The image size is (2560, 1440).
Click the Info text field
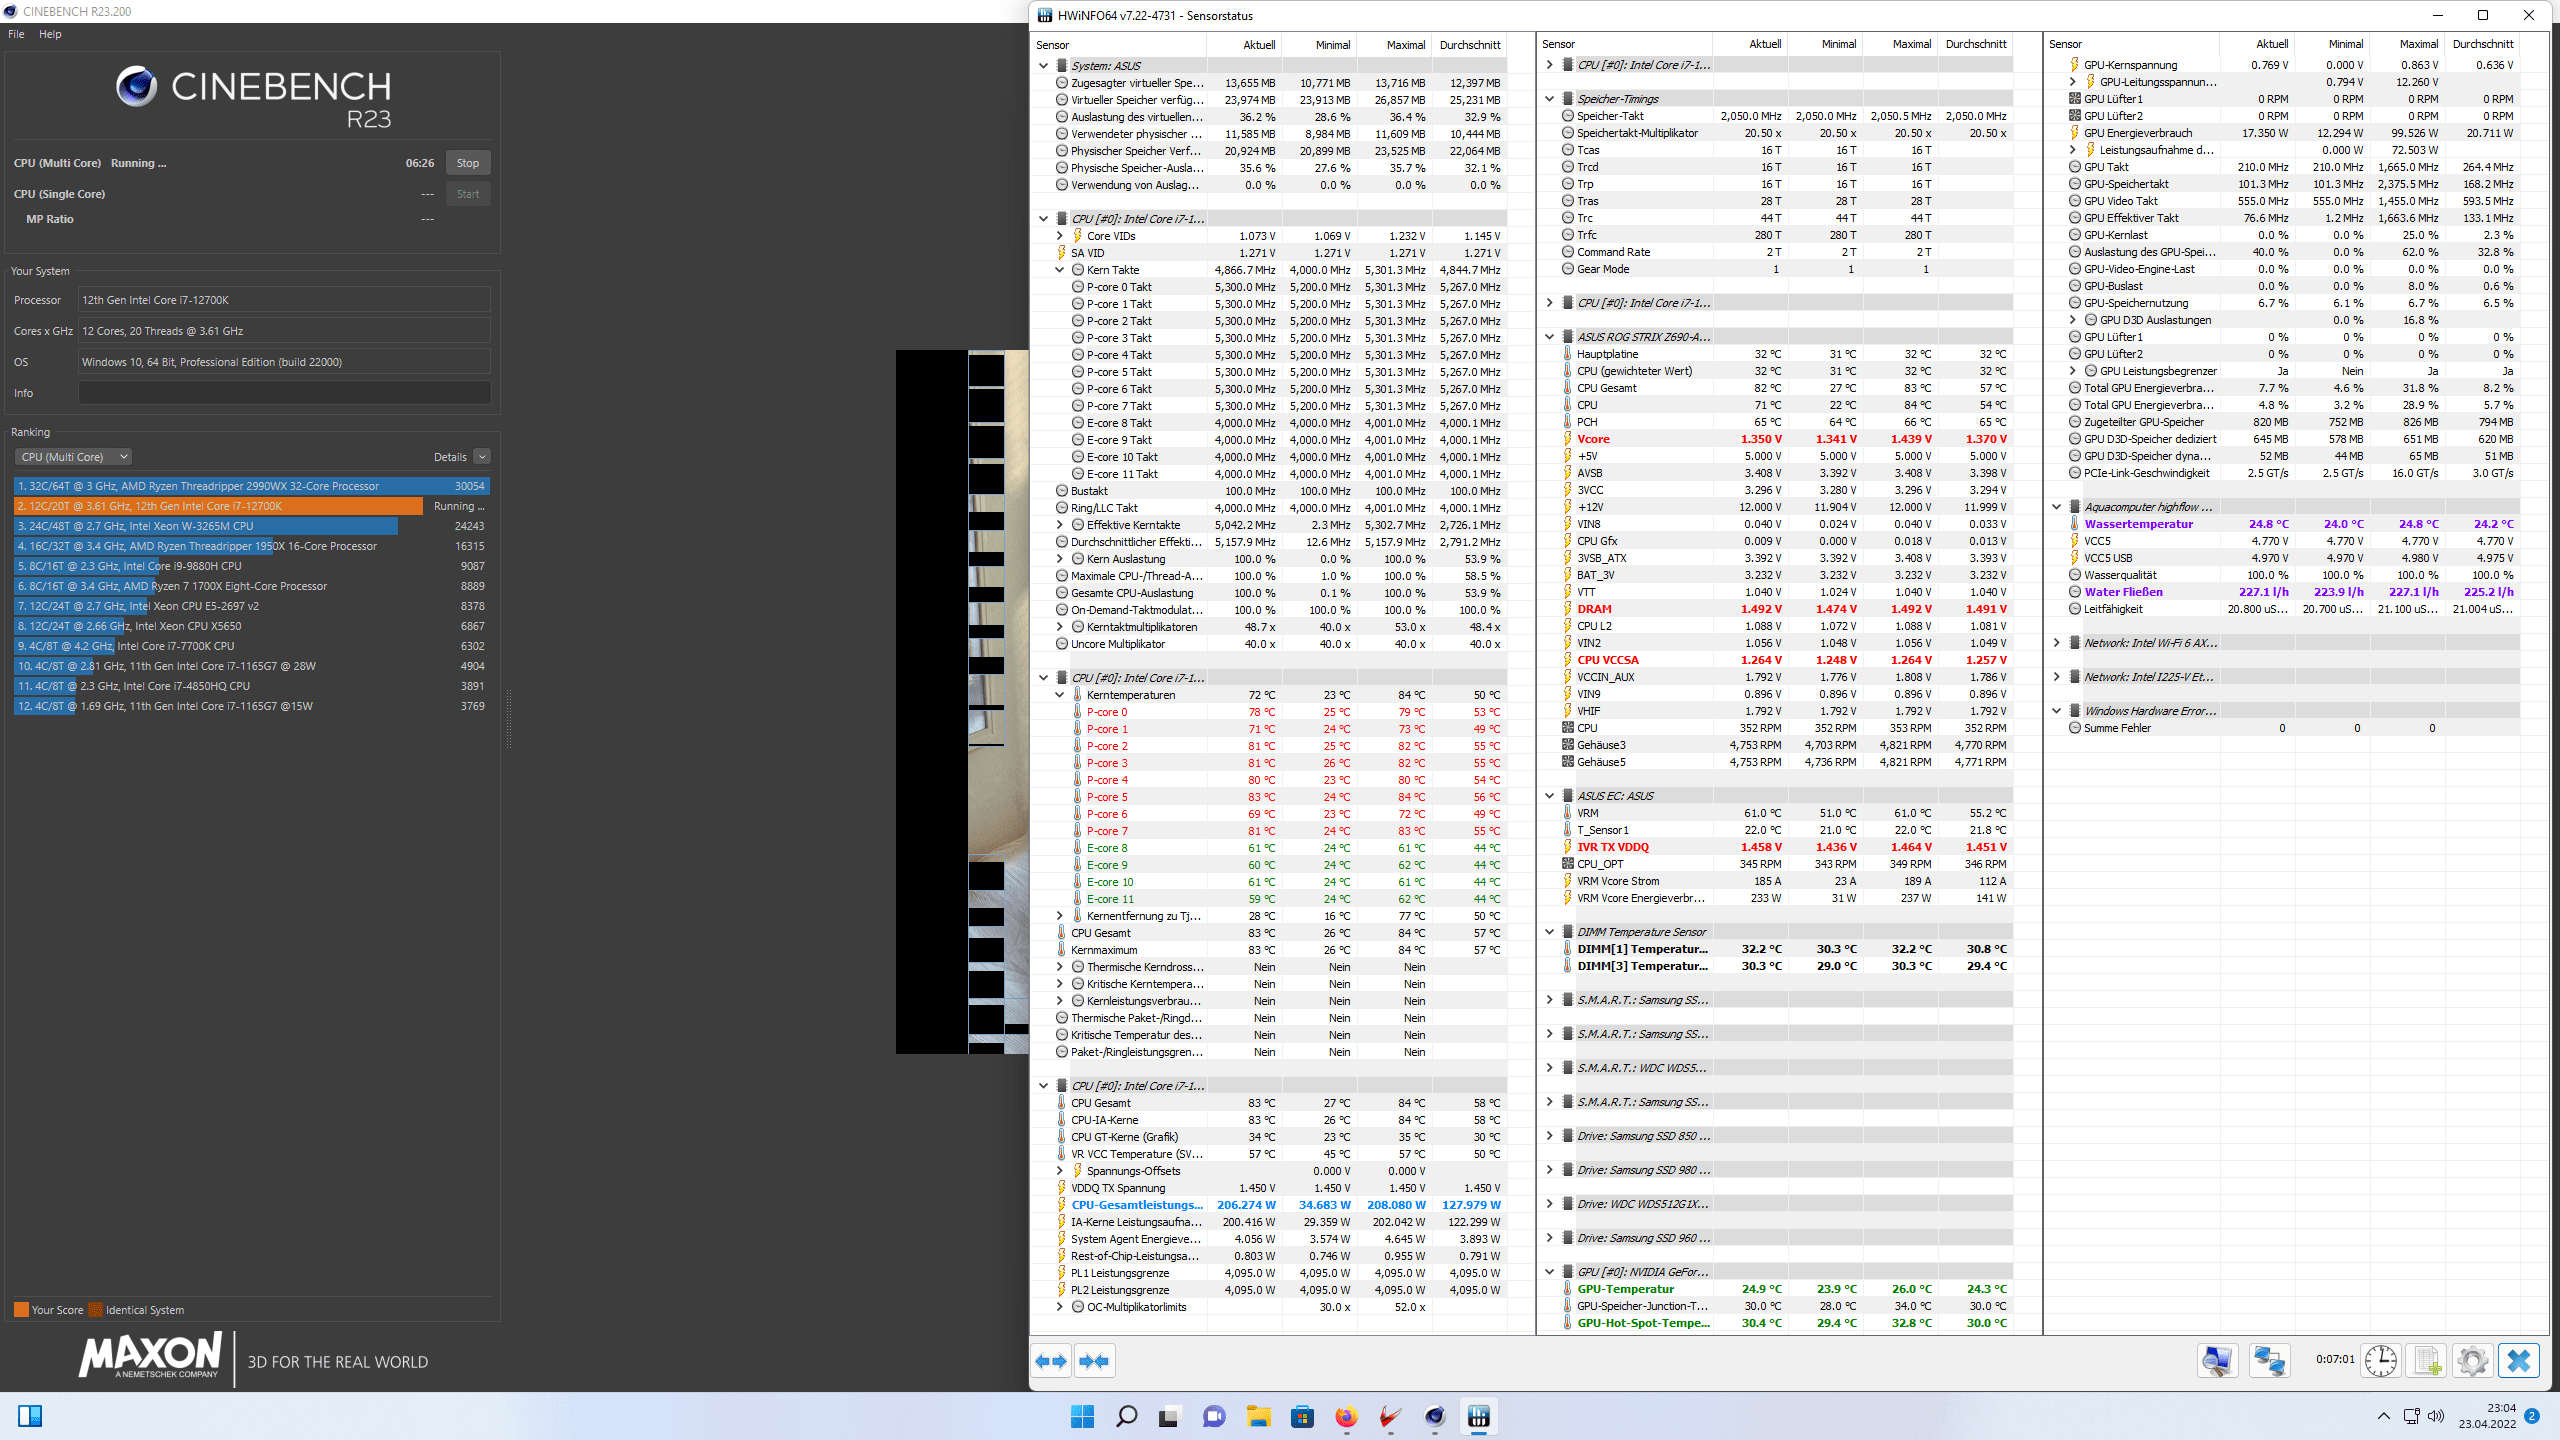[x=284, y=393]
